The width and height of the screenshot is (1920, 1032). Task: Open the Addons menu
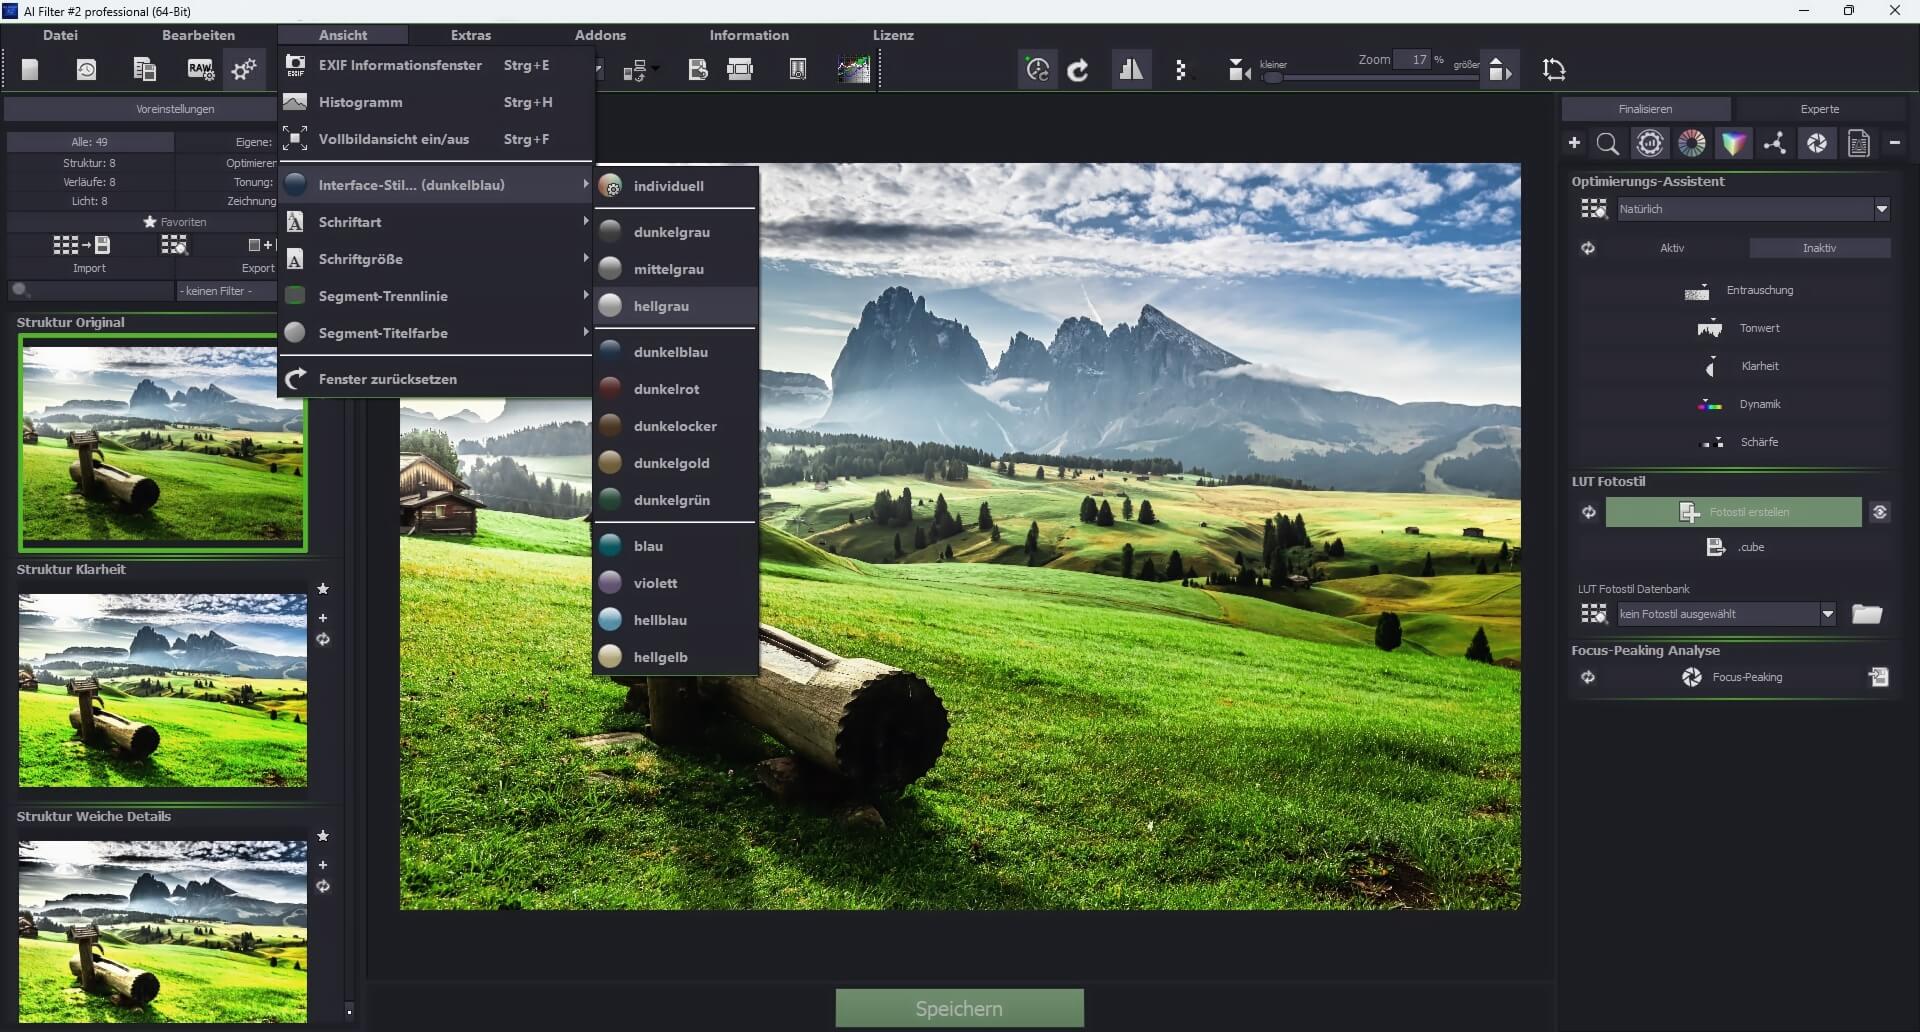[600, 34]
